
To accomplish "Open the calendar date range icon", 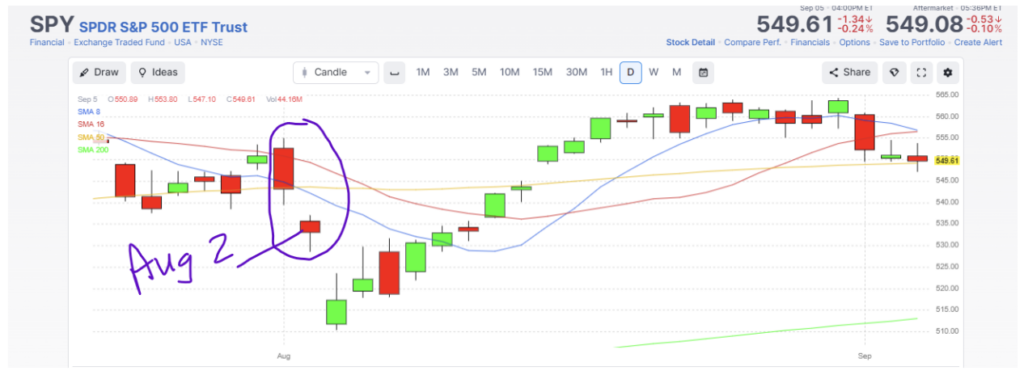I will [x=703, y=73].
